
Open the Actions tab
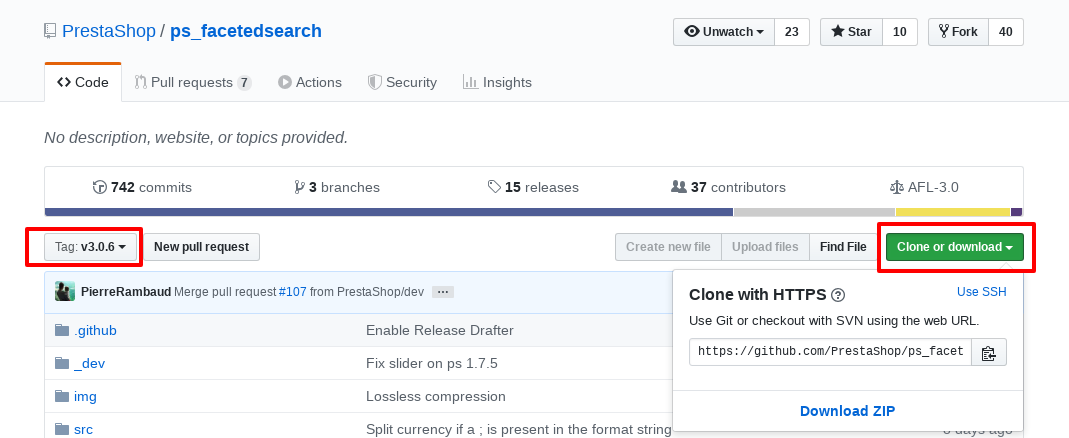[310, 83]
